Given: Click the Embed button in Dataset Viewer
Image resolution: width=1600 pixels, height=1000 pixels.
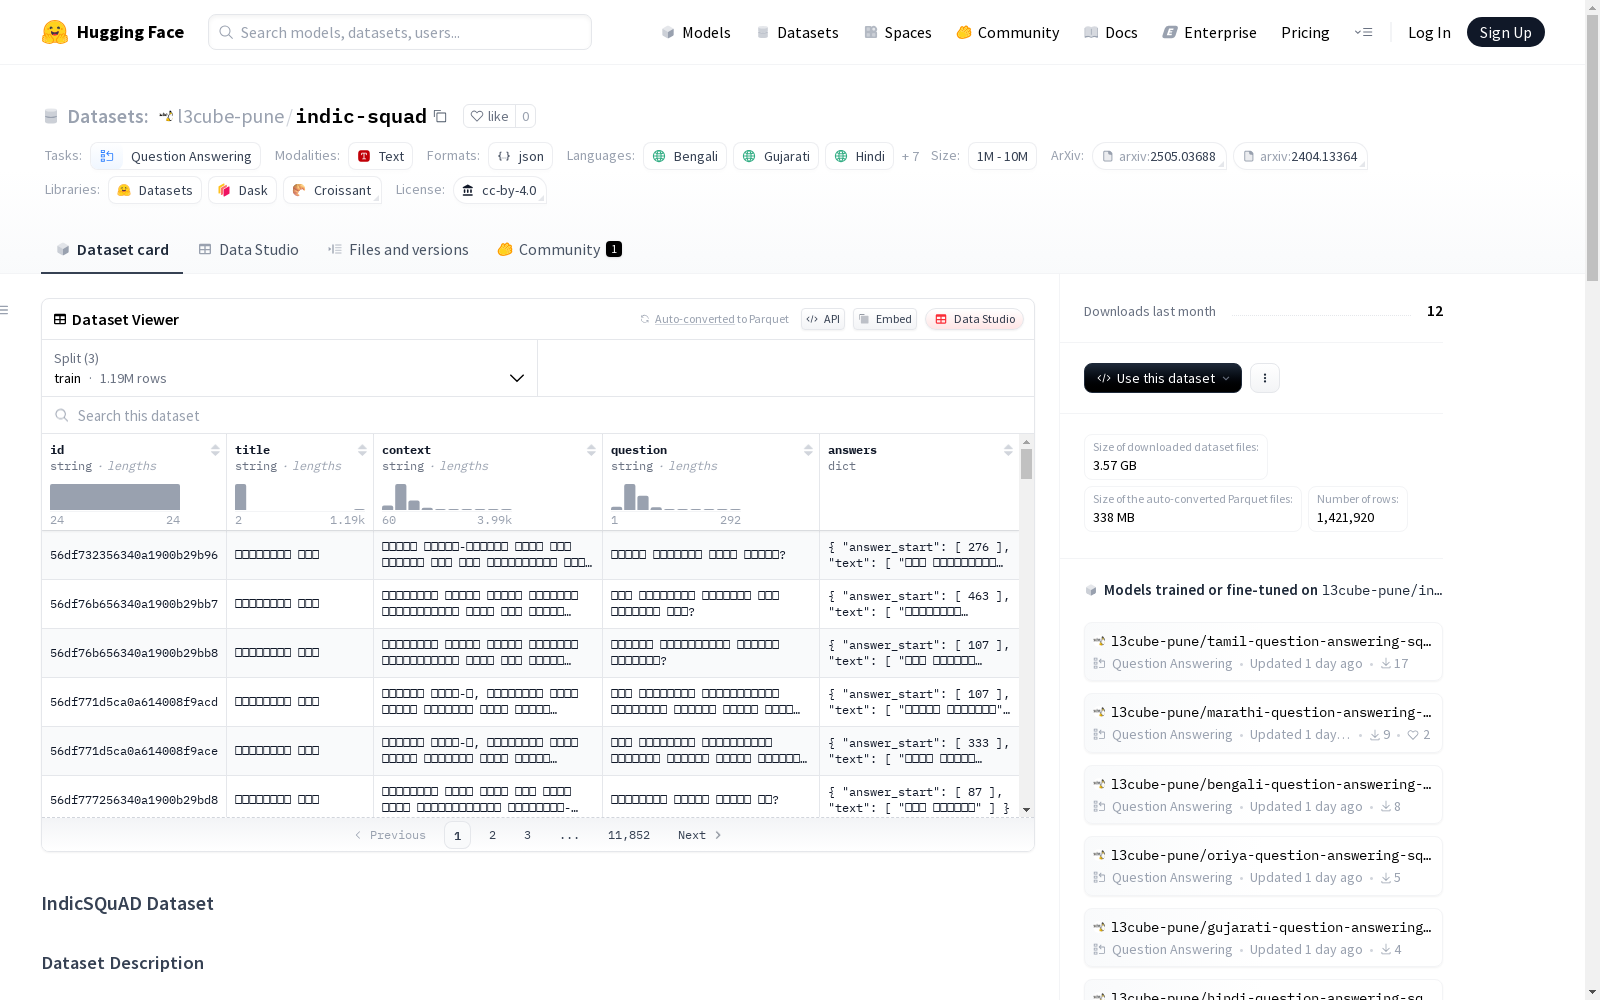Looking at the screenshot, I should point(885,319).
